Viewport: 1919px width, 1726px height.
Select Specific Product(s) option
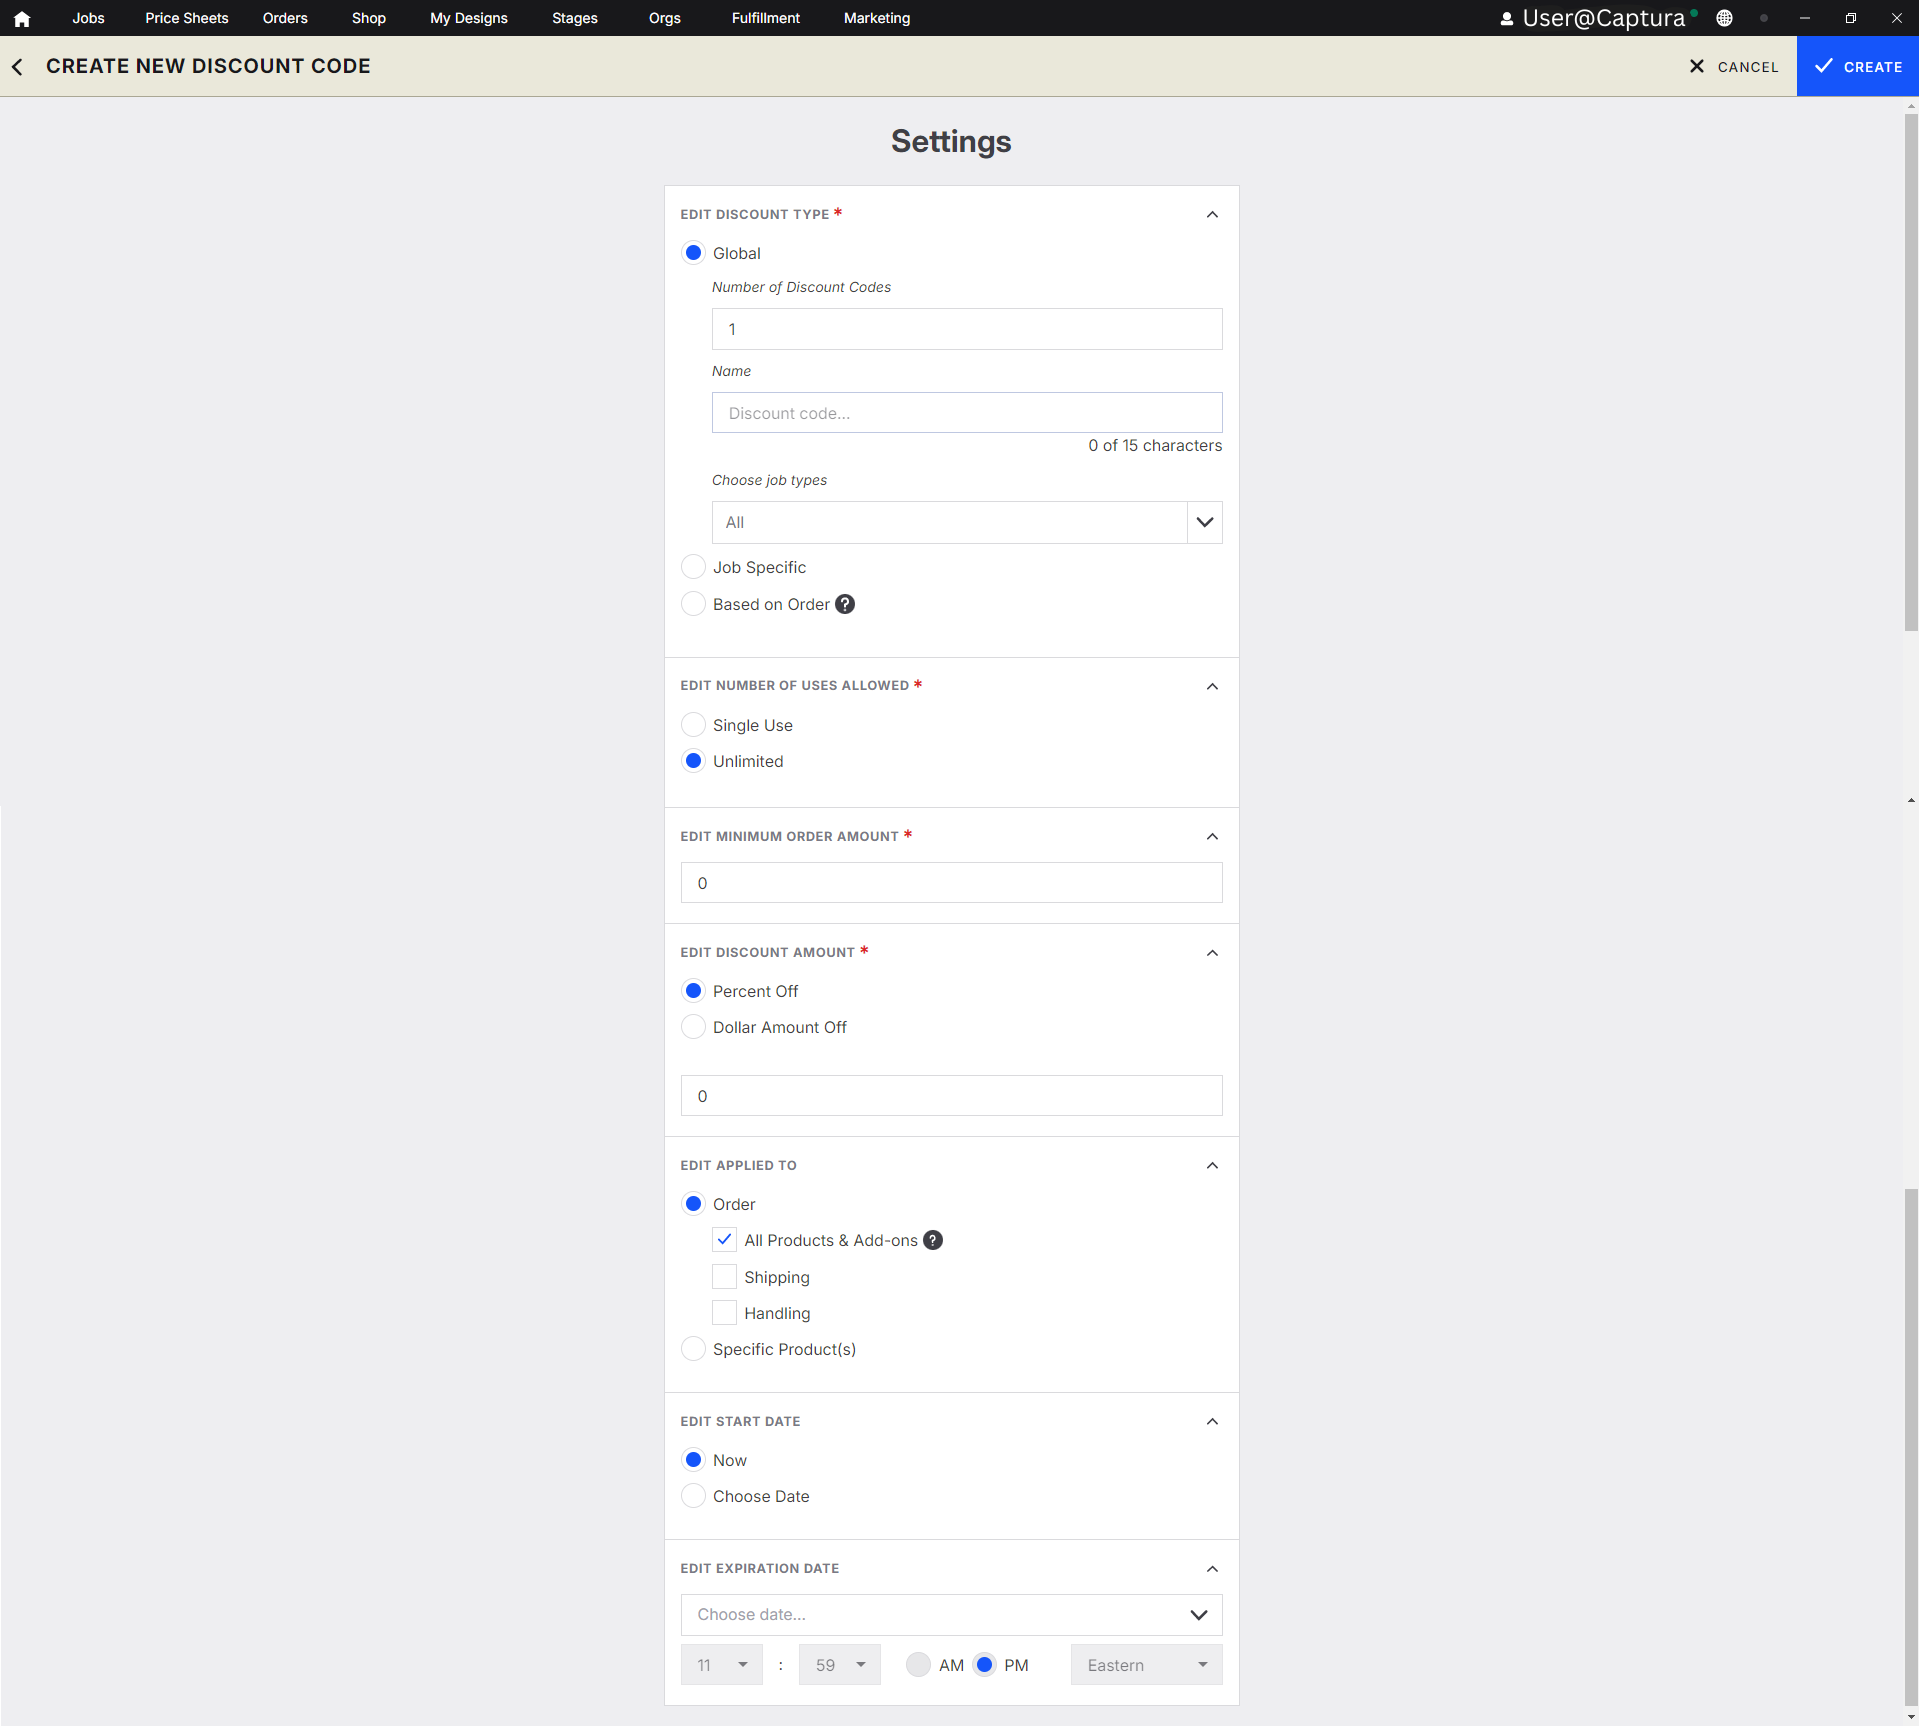click(x=693, y=1349)
